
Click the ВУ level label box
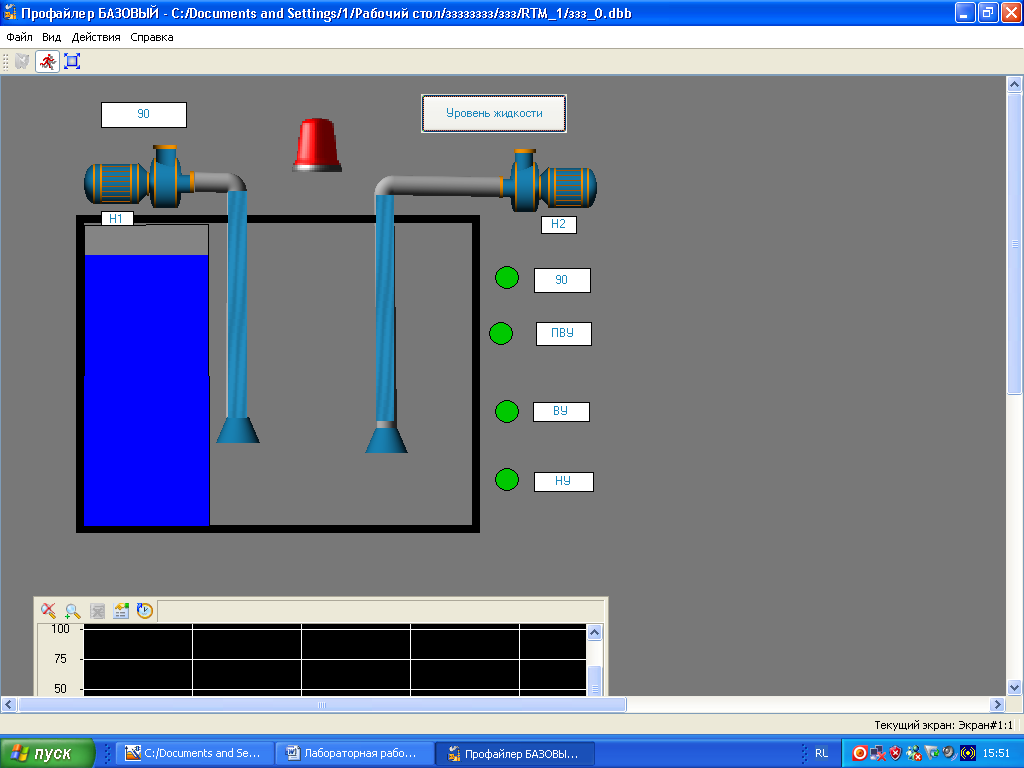[561, 411]
